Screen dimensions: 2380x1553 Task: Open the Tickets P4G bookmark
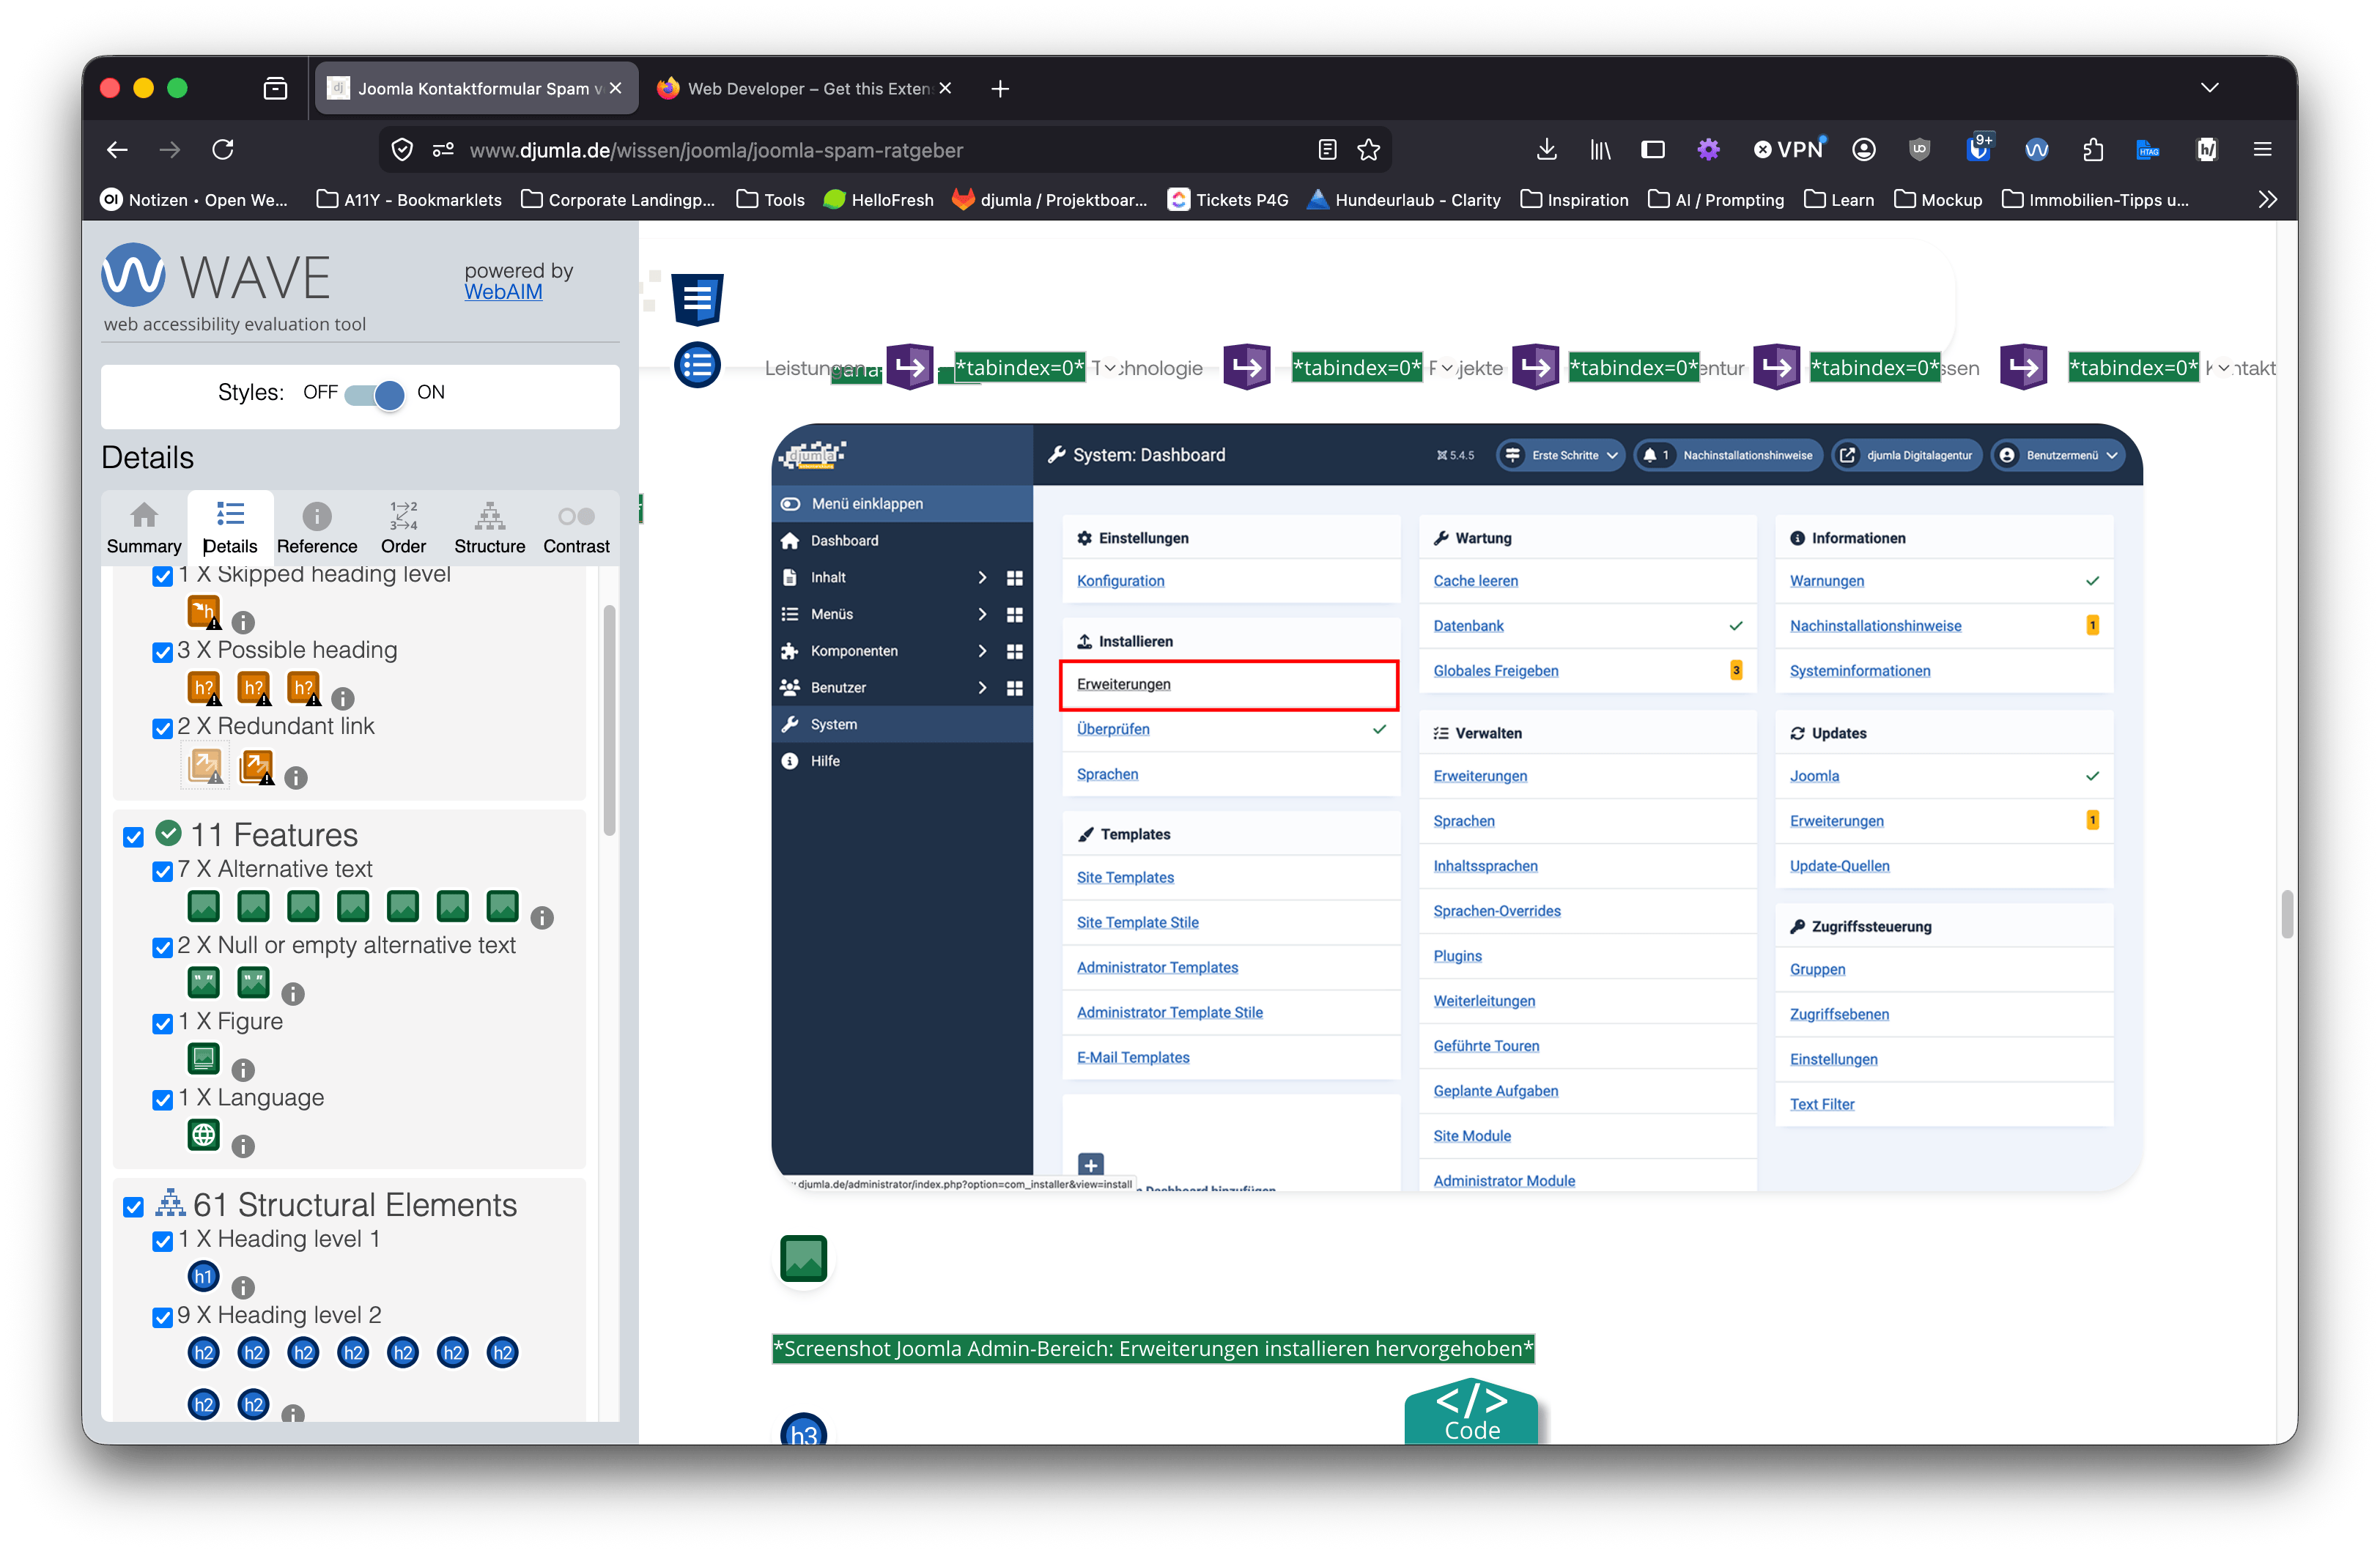(1228, 200)
